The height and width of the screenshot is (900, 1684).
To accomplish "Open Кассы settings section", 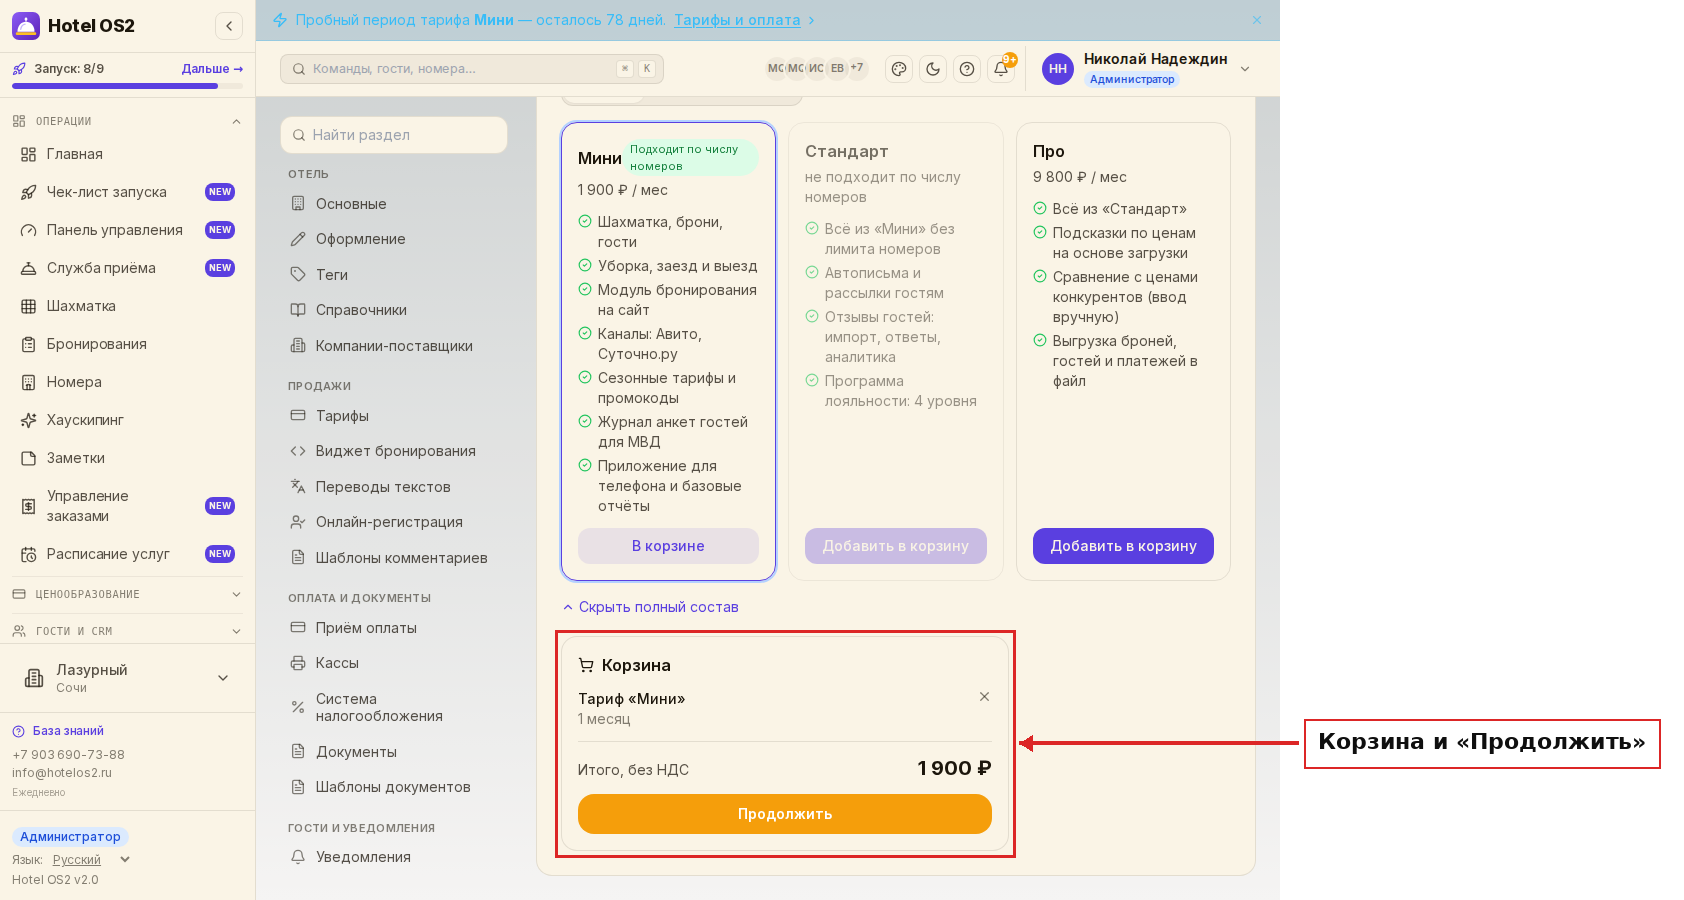I will click(x=394, y=663).
